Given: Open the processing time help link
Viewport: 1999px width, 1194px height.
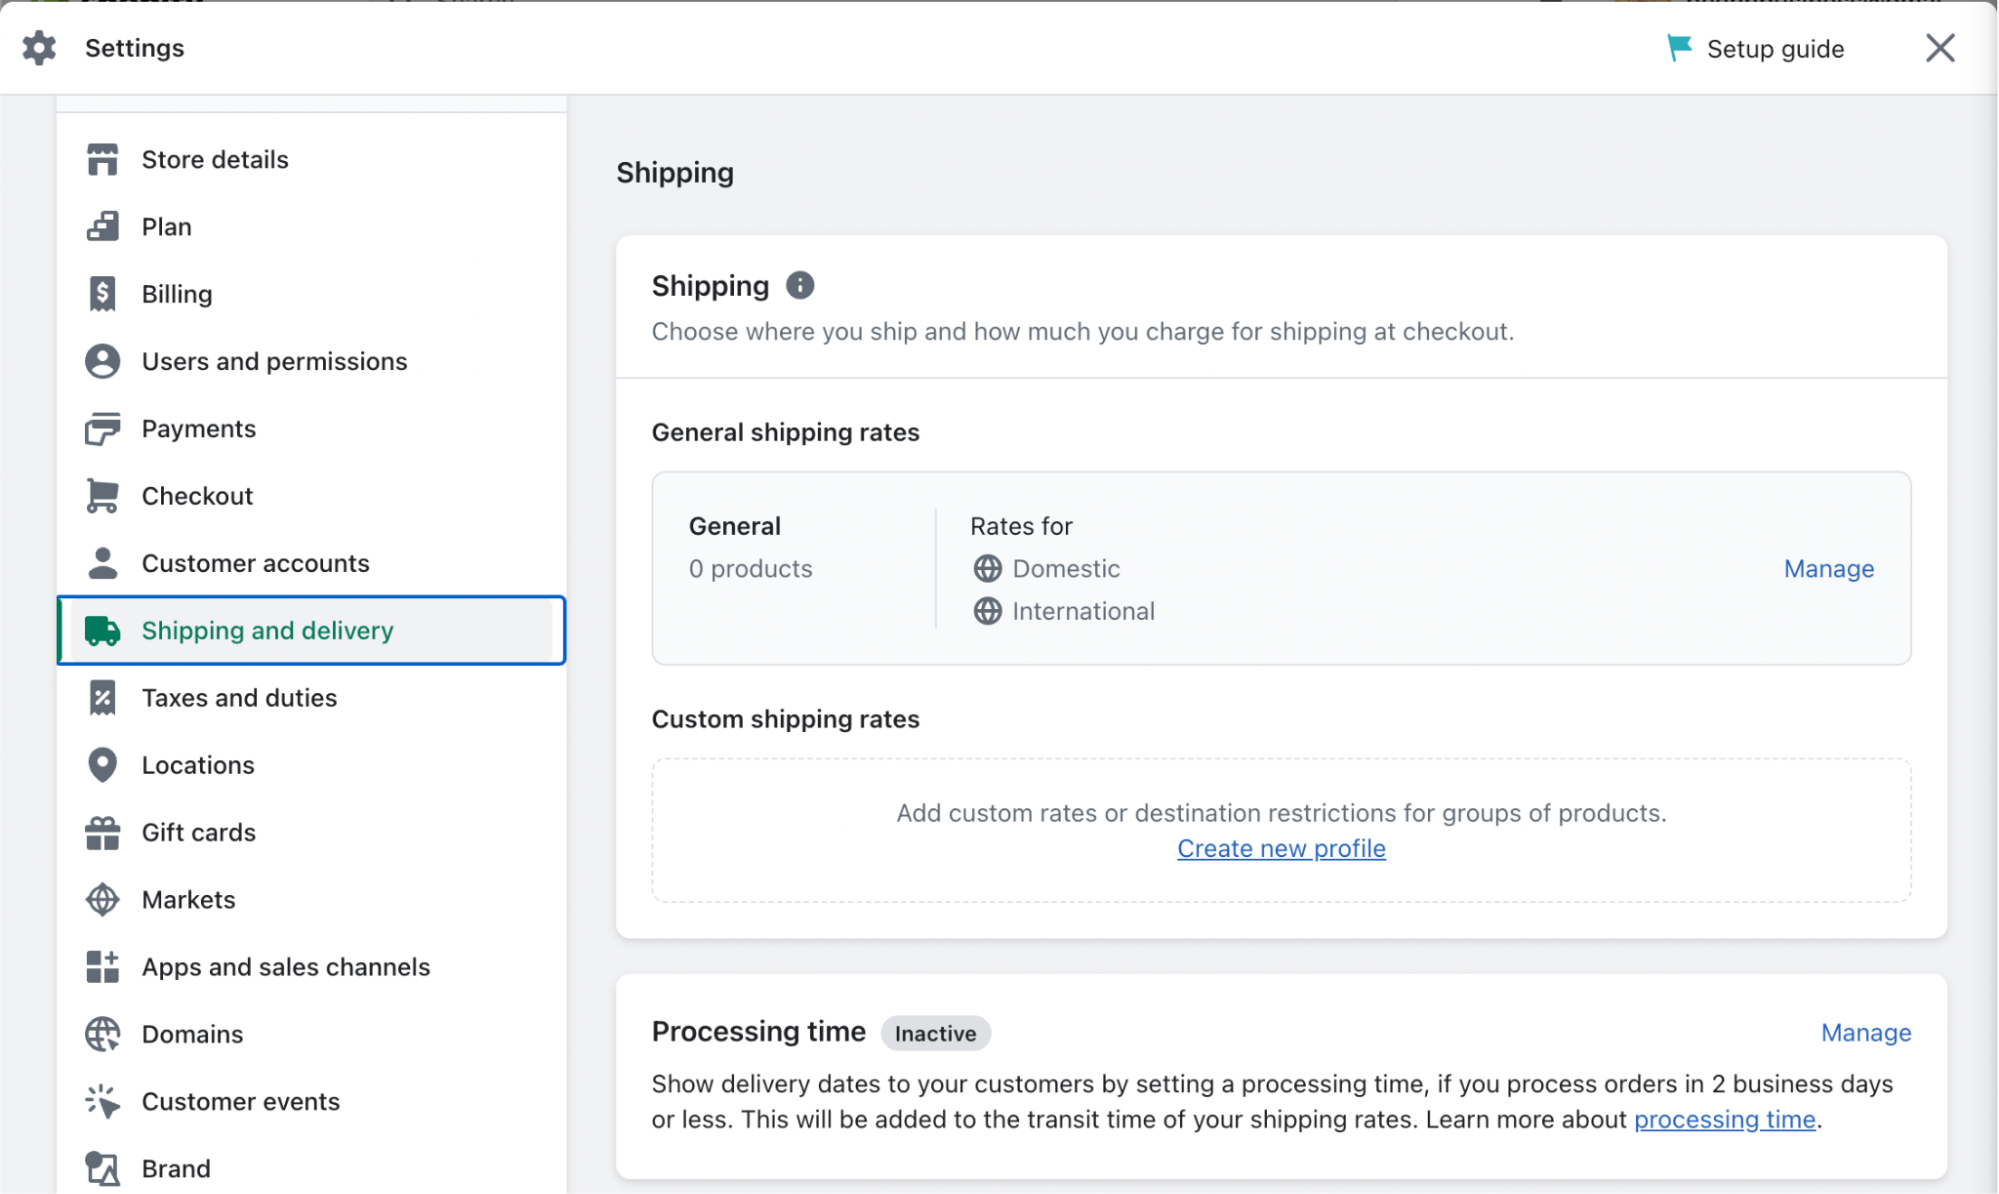Looking at the screenshot, I should coord(1724,1119).
